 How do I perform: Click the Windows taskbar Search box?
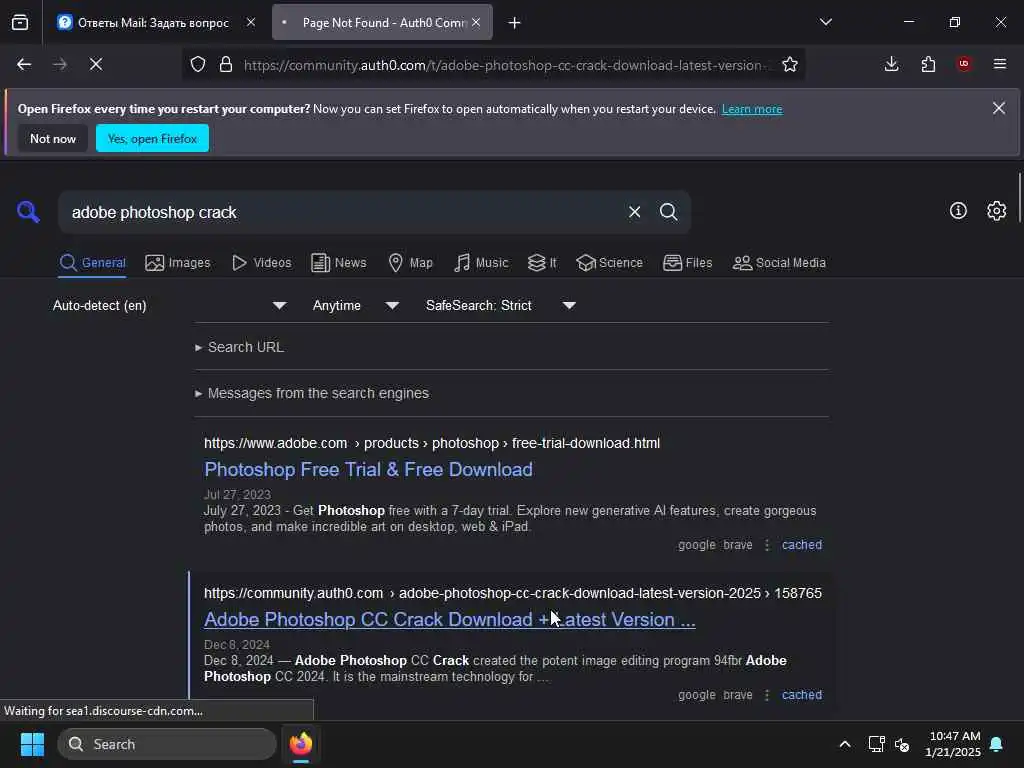coord(167,744)
